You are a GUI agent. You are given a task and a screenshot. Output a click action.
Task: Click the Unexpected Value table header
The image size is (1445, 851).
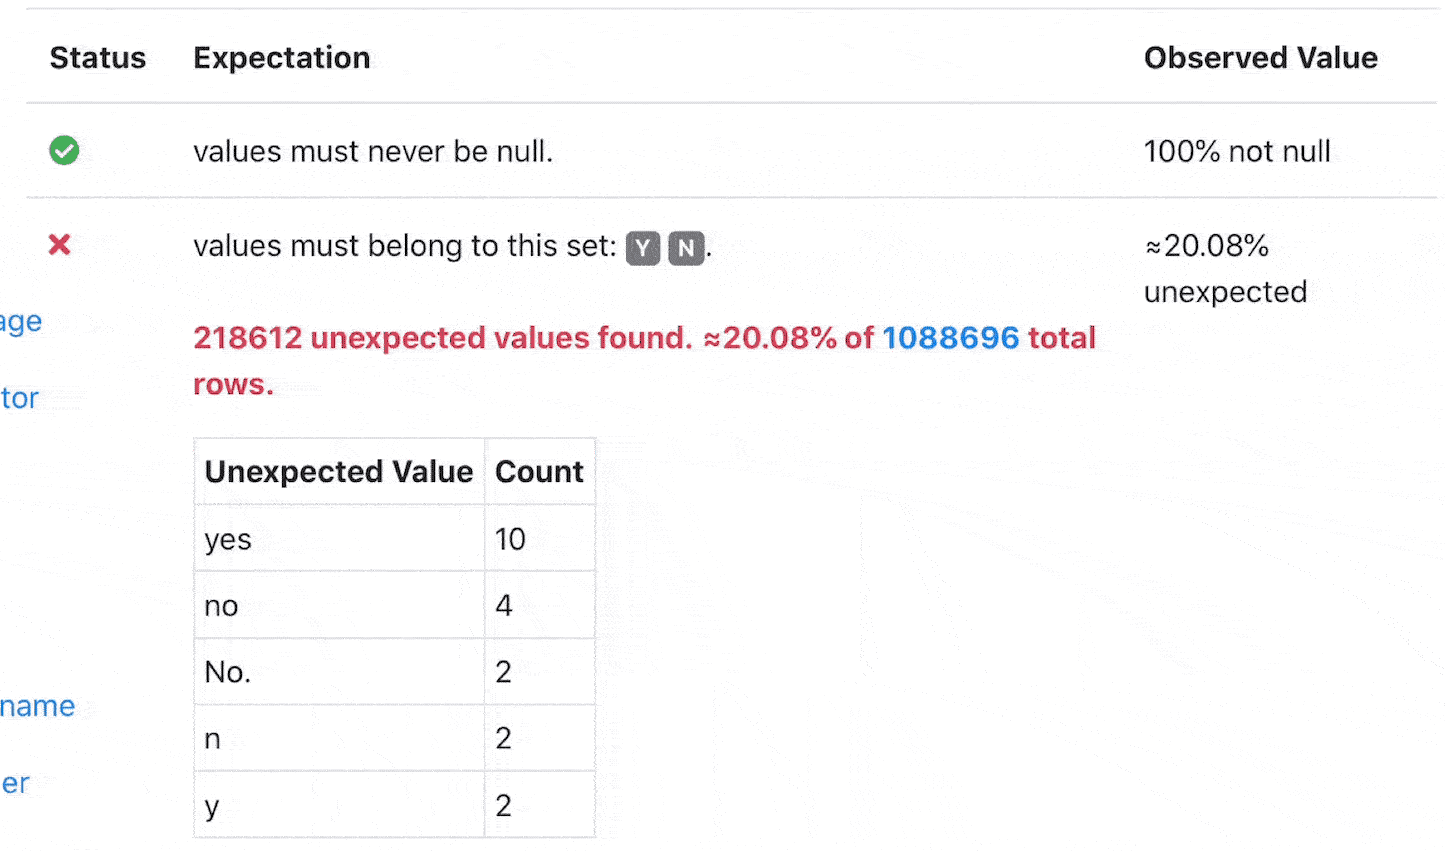coord(339,472)
